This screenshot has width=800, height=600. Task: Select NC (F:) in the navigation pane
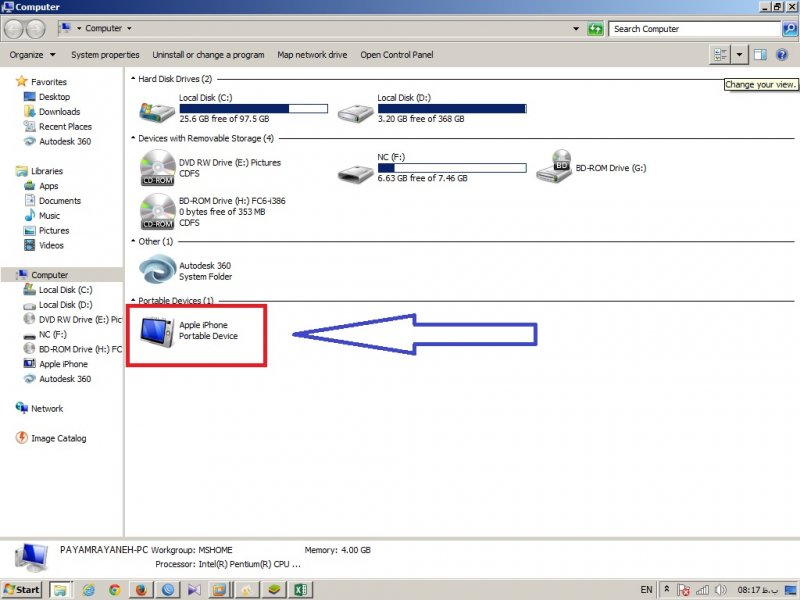[53, 334]
